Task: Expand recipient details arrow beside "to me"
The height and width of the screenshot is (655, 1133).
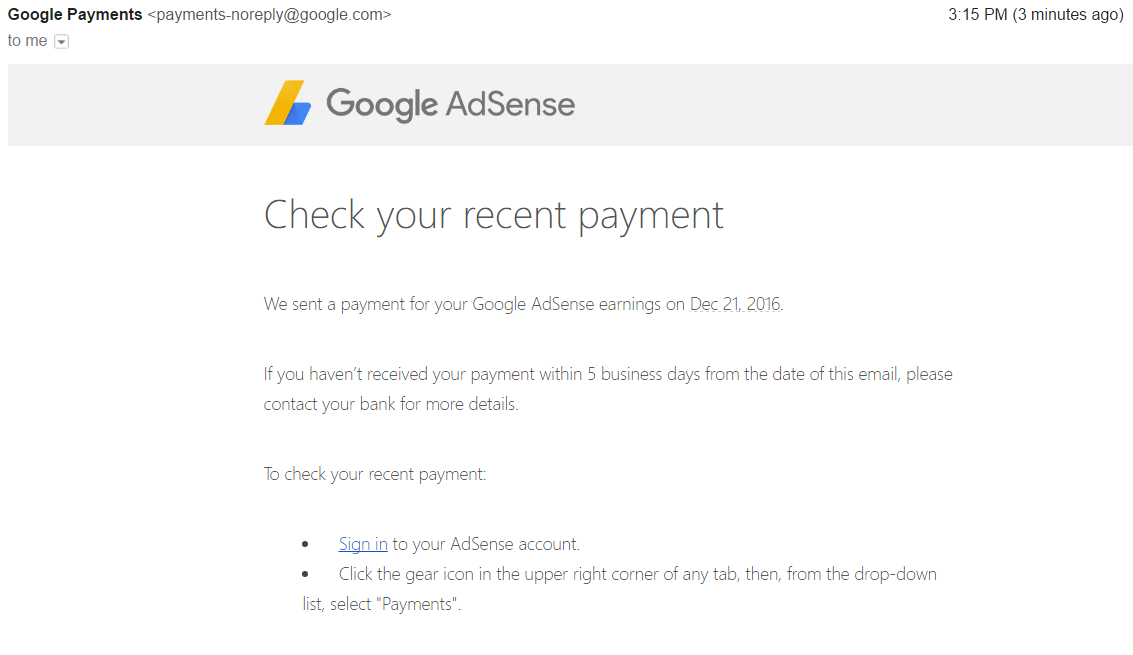Action: tap(61, 42)
